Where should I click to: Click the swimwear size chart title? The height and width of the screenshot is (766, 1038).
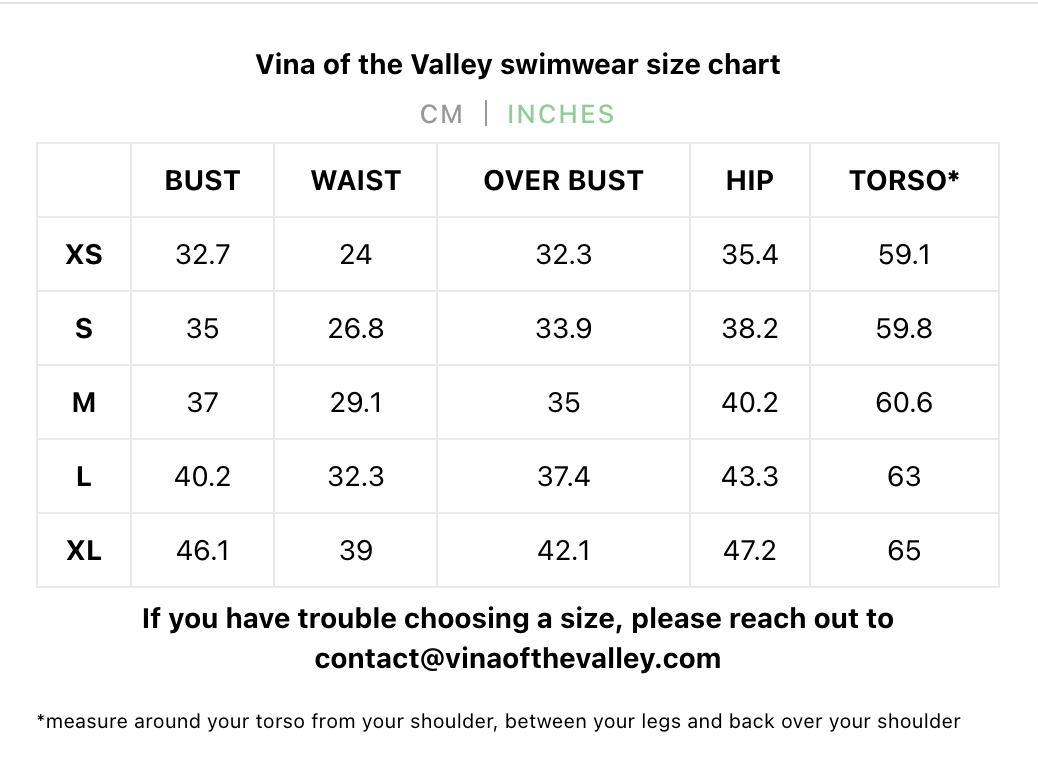[518, 65]
